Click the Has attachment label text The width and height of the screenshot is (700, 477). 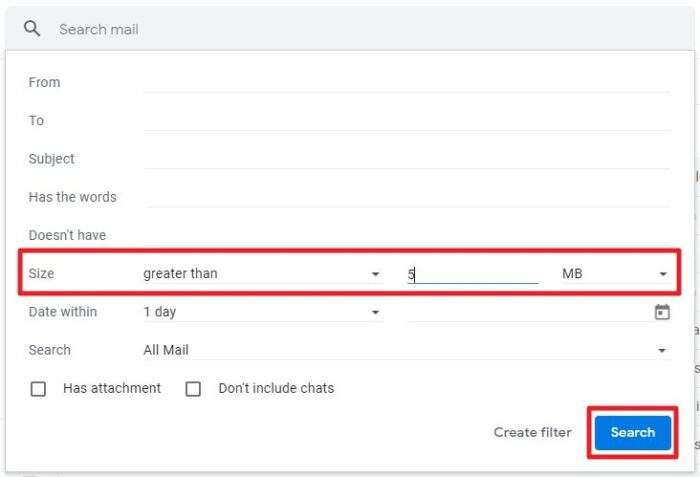pyautogui.click(x=112, y=388)
